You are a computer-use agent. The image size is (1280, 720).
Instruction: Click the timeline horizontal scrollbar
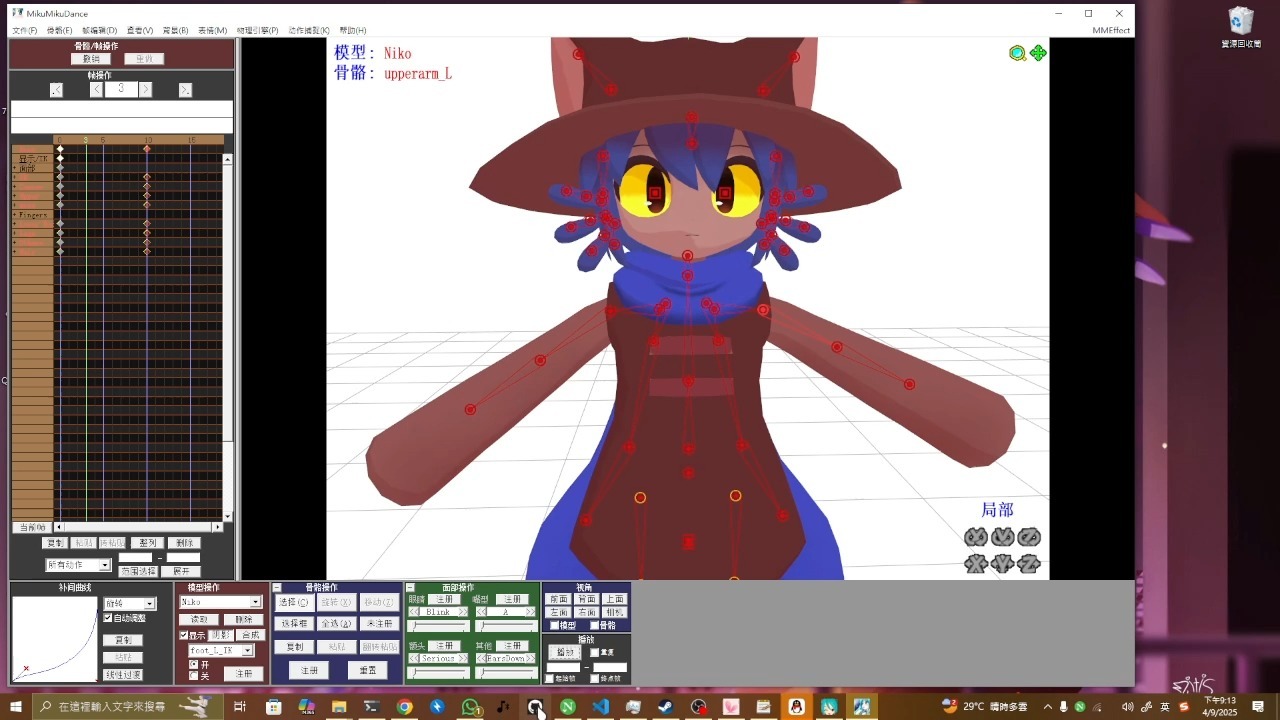139,527
